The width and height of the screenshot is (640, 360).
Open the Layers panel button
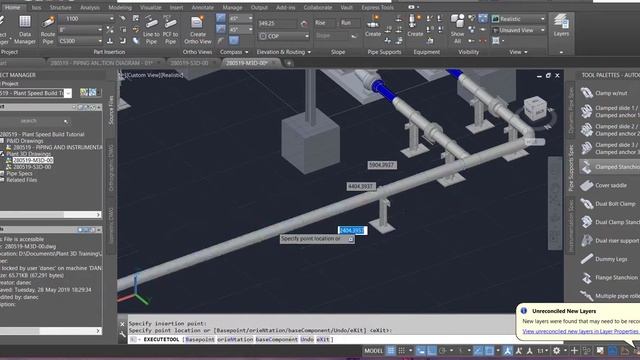pyautogui.click(x=561, y=25)
